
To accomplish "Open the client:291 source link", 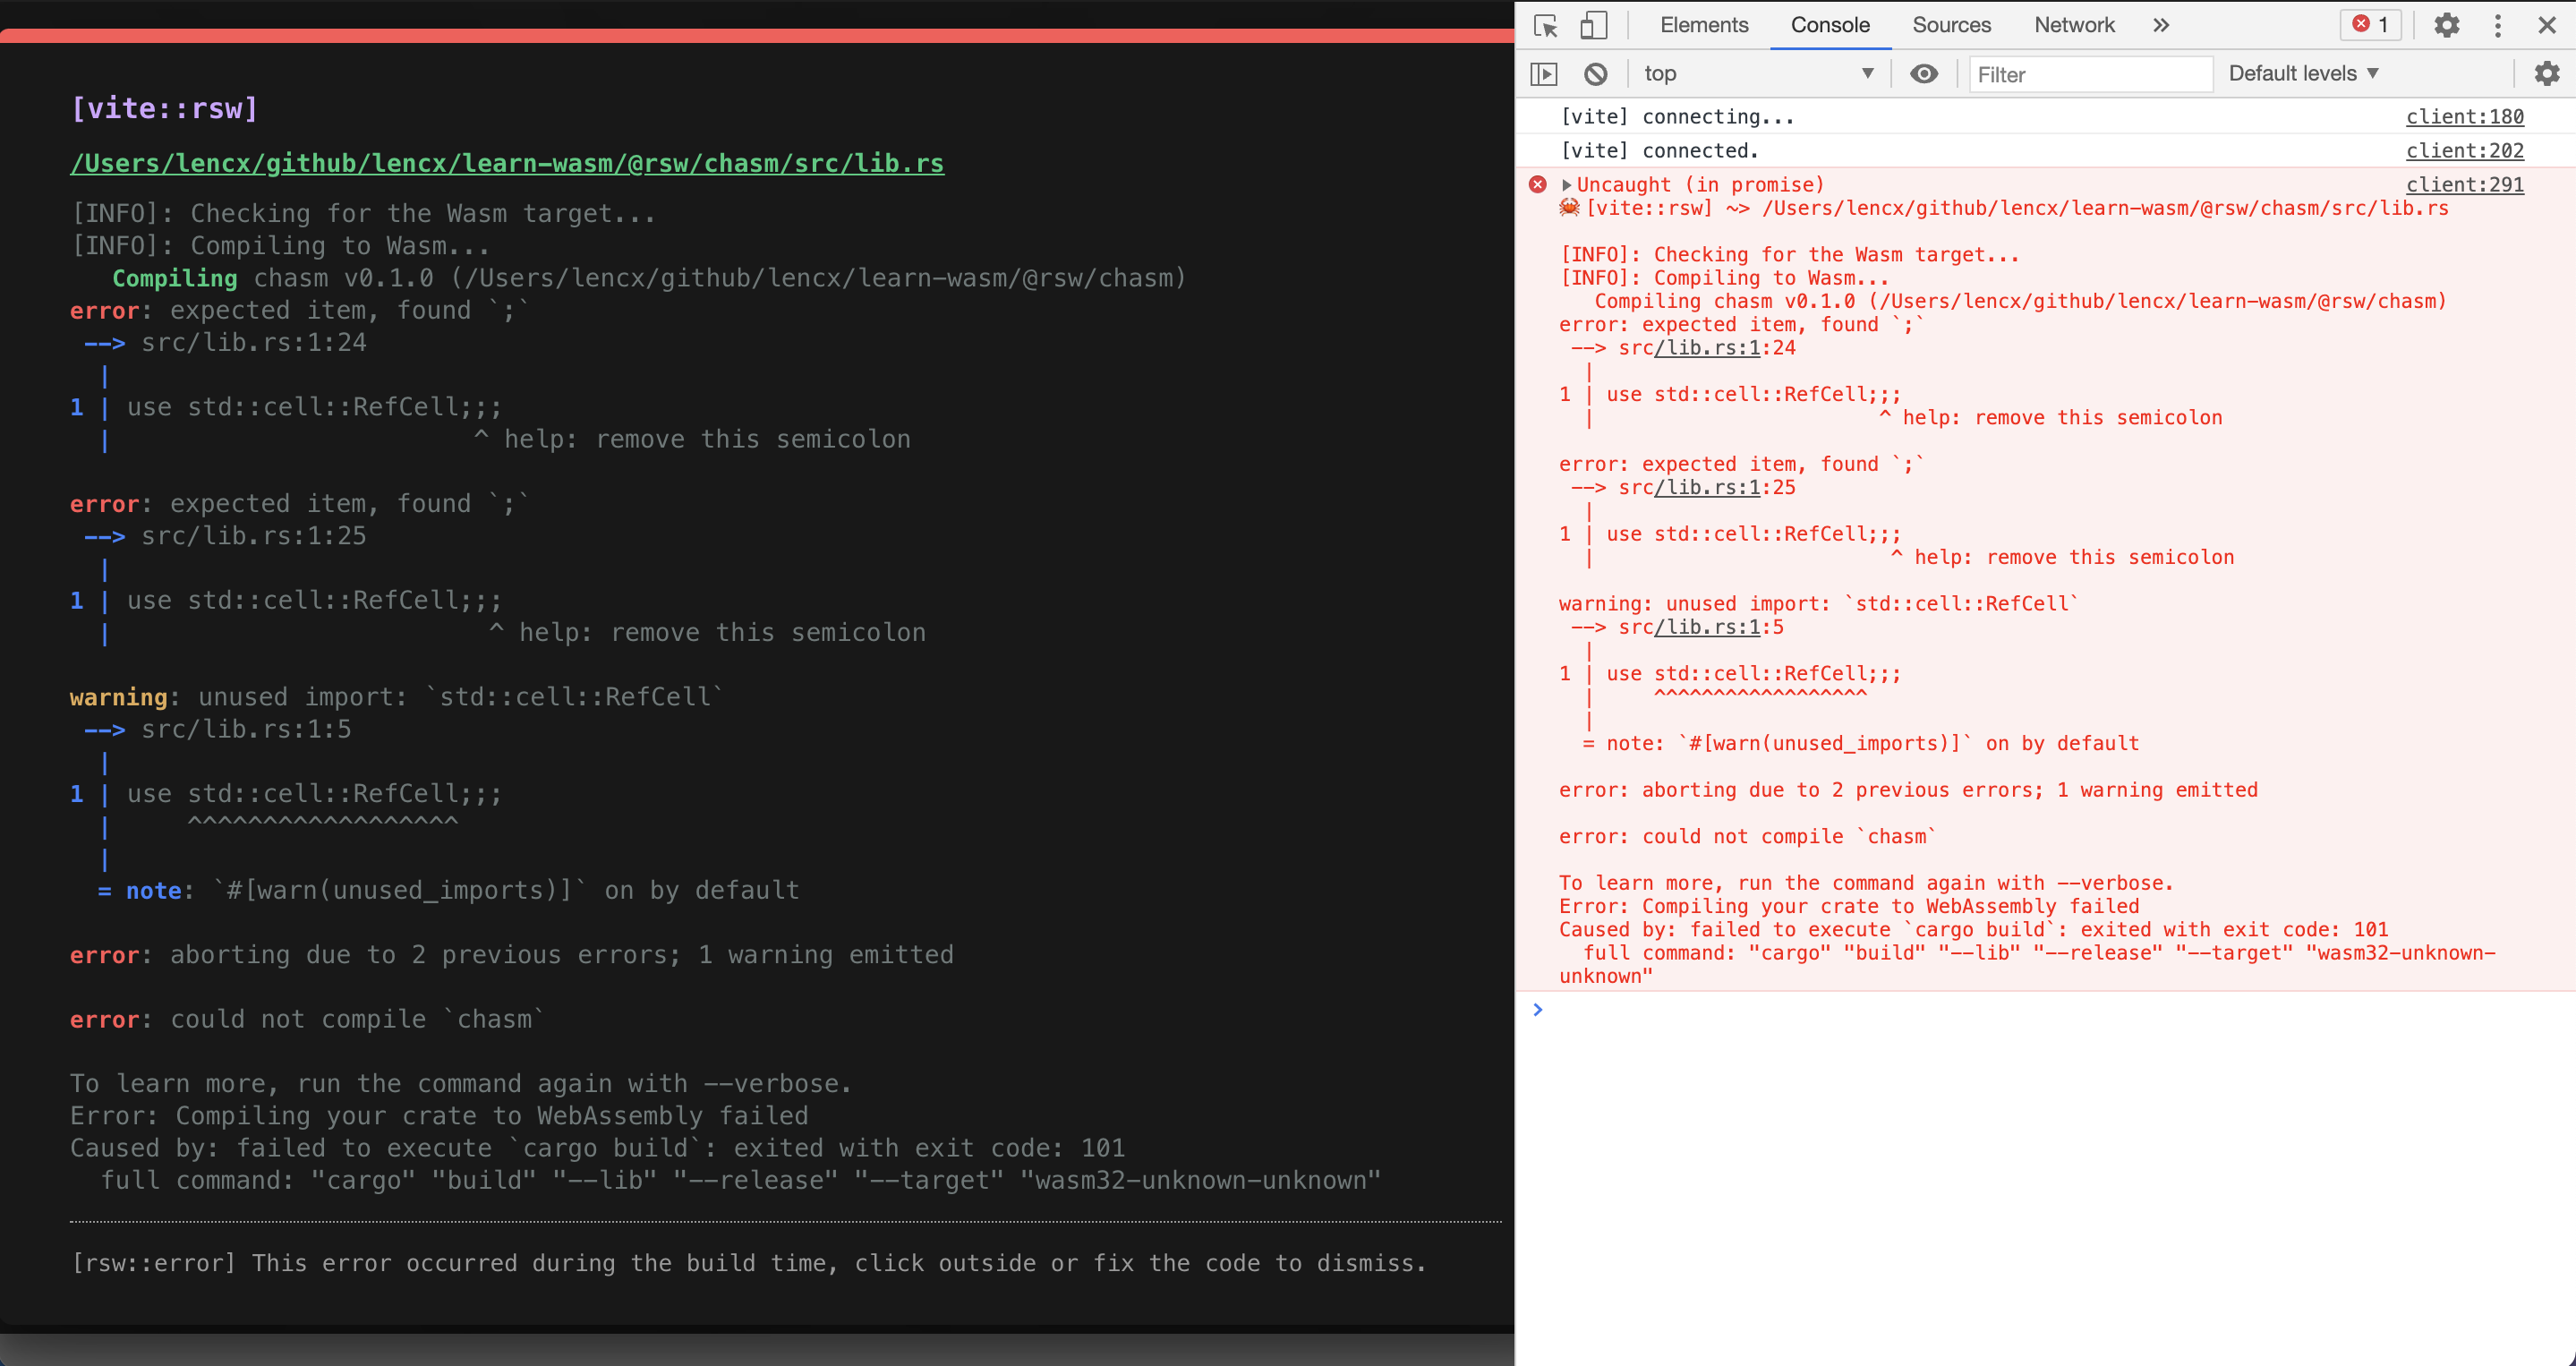I will pyautogui.click(x=2464, y=184).
